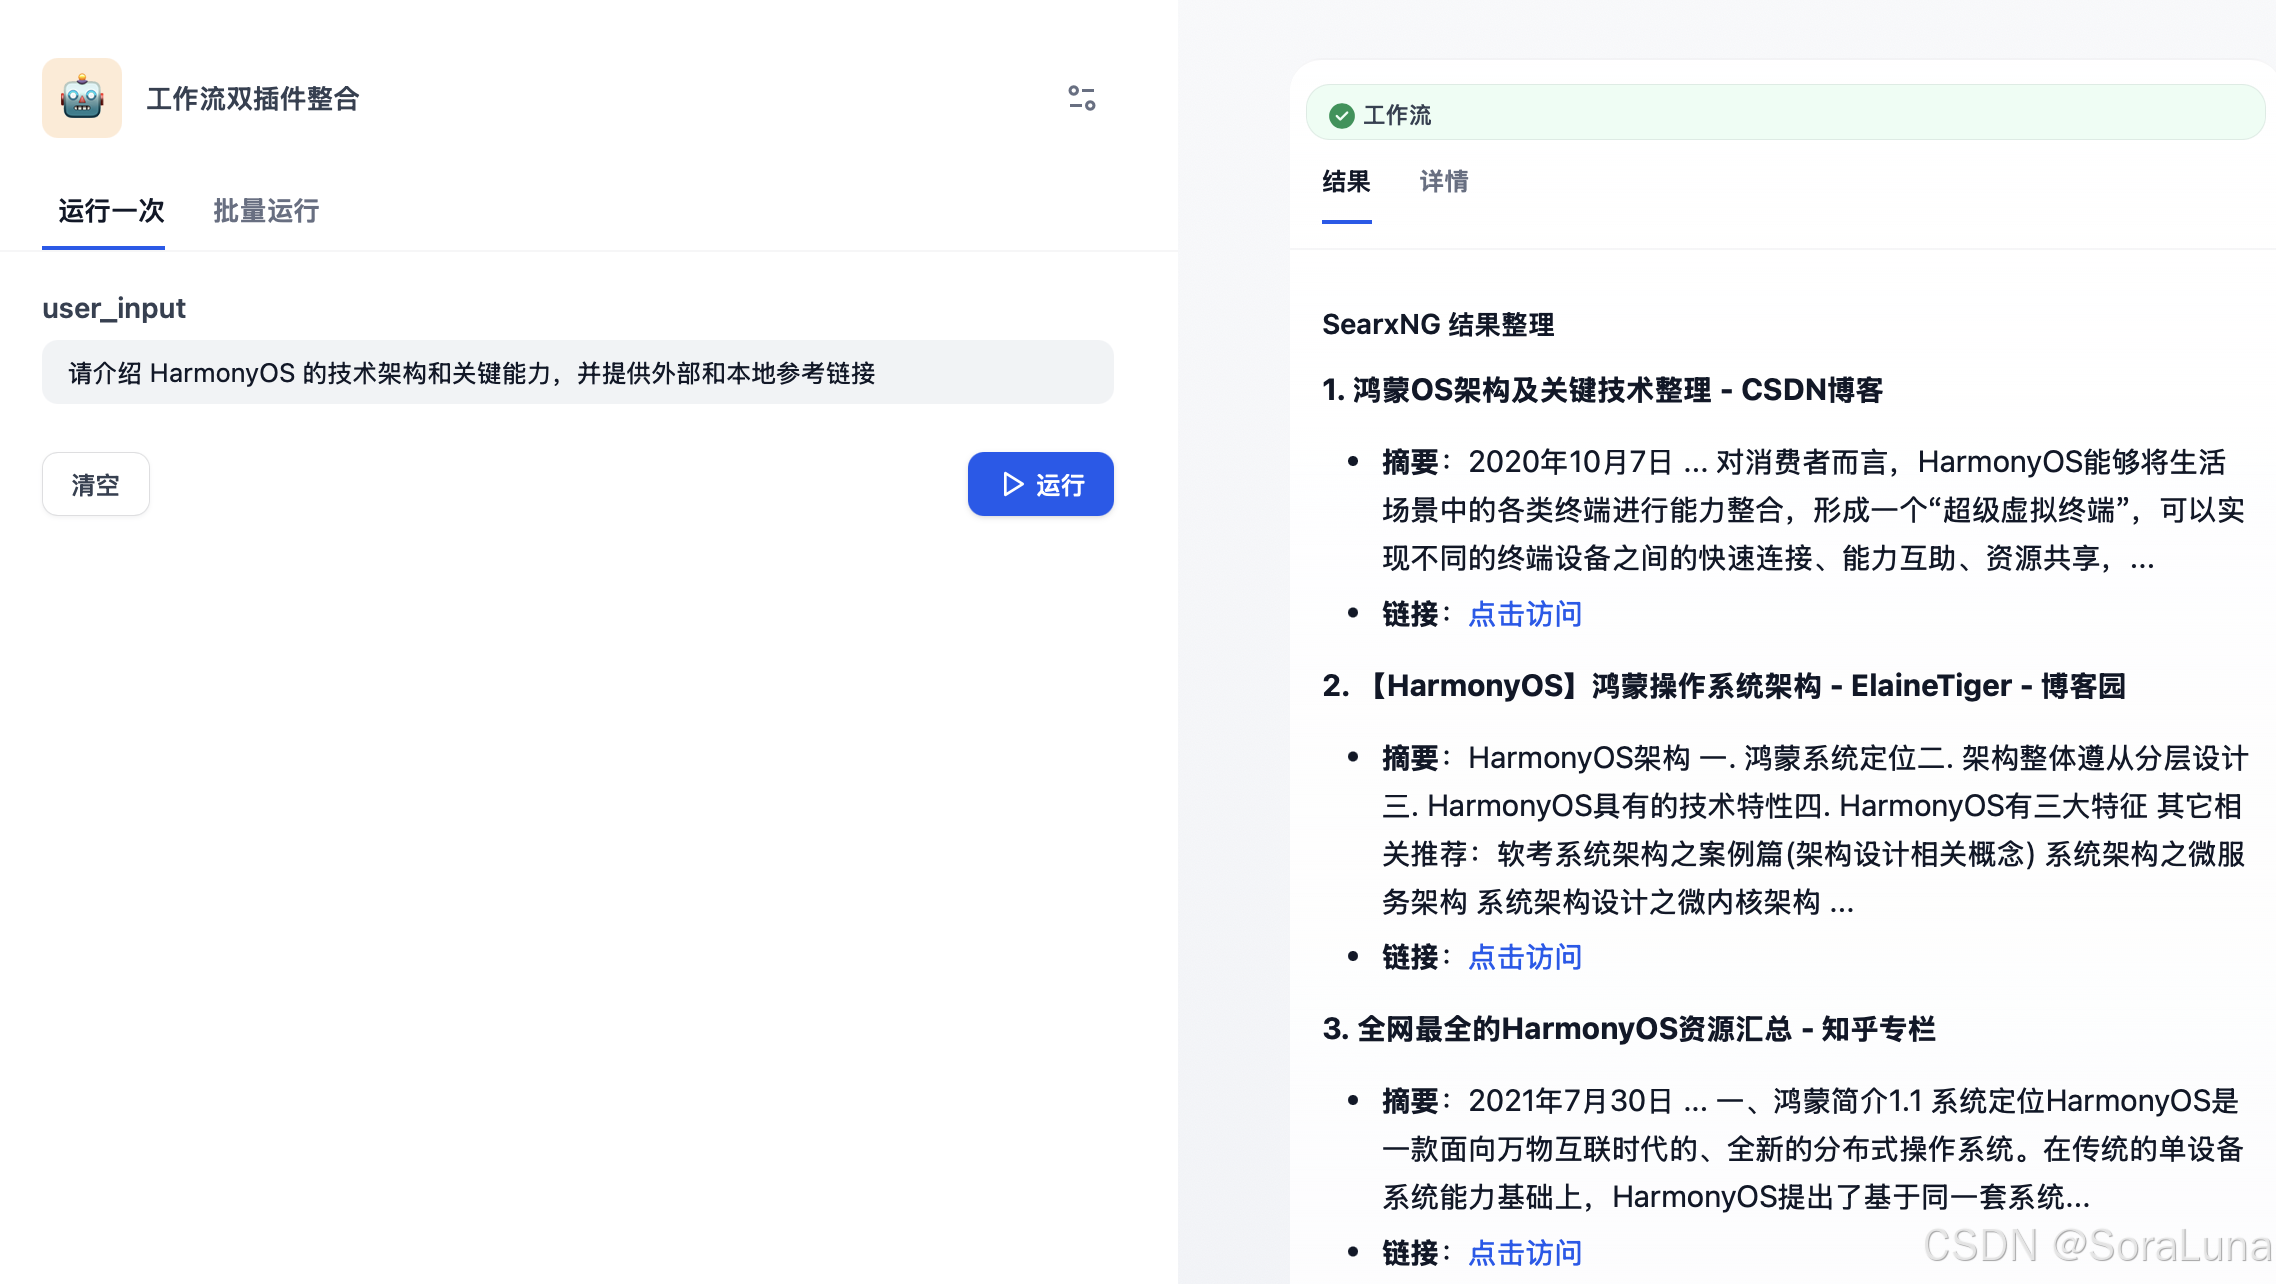The image size is (2276, 1284).
Task: Open 点击访问 link for 博客园 result
Action: 1524,957
